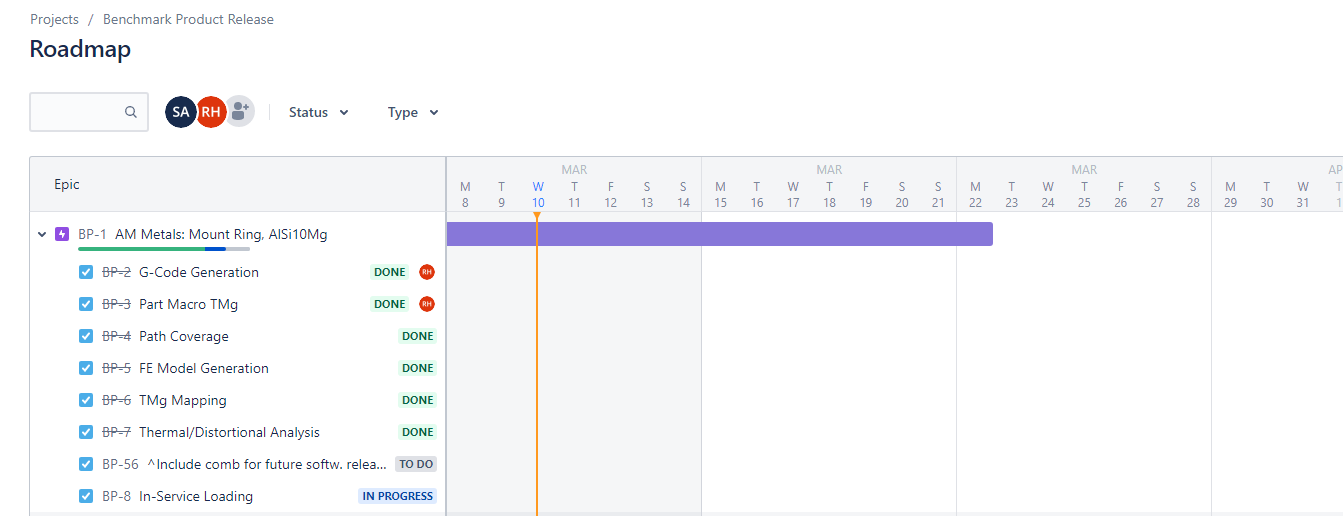Click the M 15 date header

720,194
